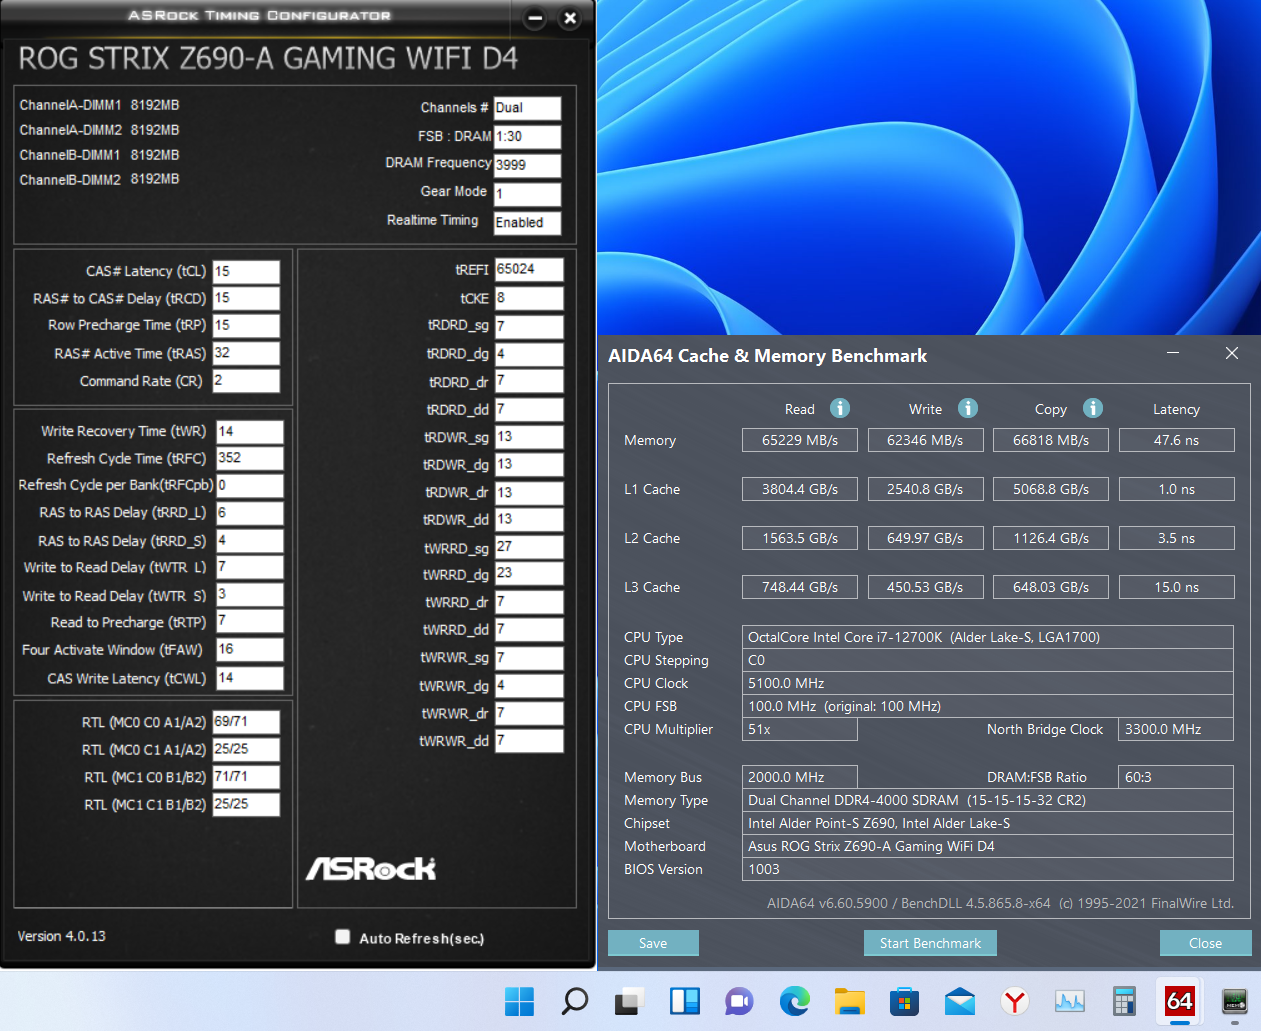The height and width of the screenshot is (1031, 1261).
Task: Open the Windows Start menu
Action: coord(519,1001)
